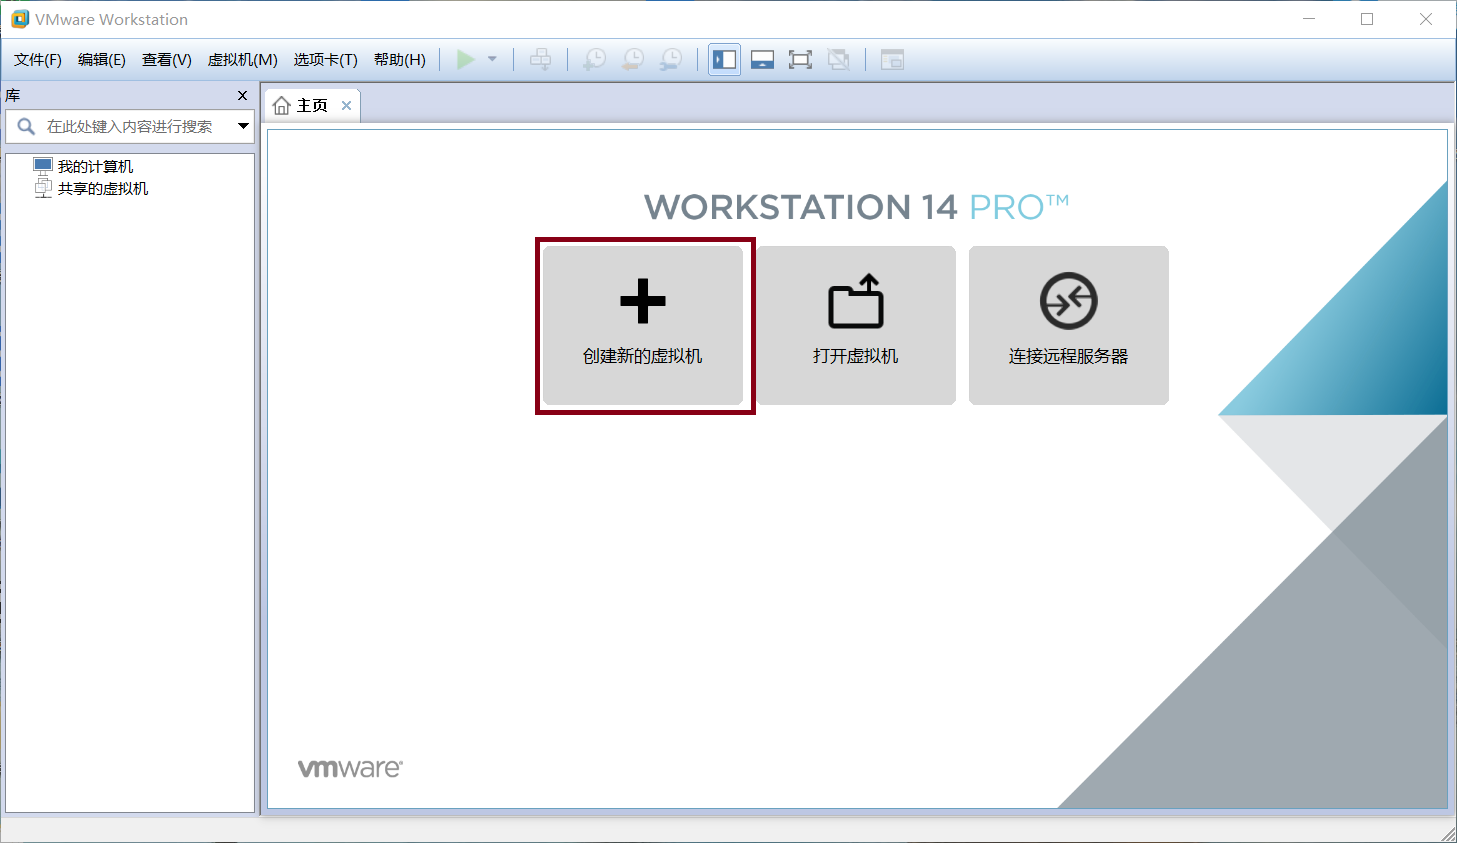Open the power options dropdown arrow

tap(492, 60)
